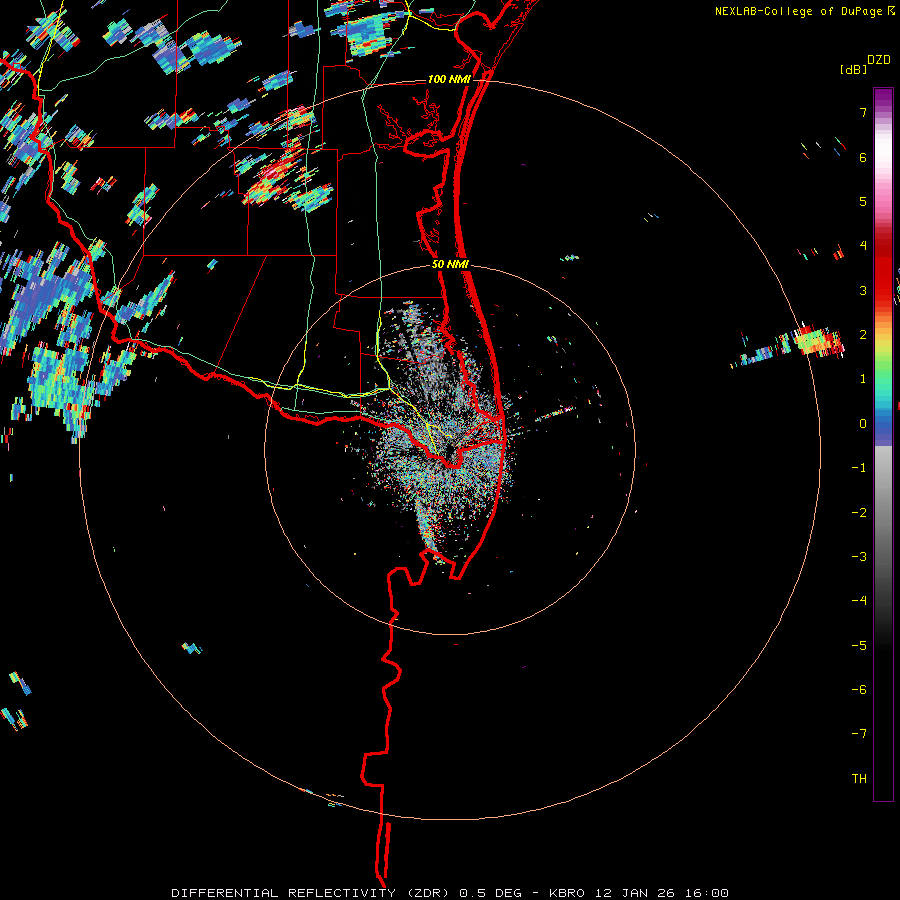Click the 3 dB value on color scale
This screenshot has width=900, height=900.
pos(863,290)
